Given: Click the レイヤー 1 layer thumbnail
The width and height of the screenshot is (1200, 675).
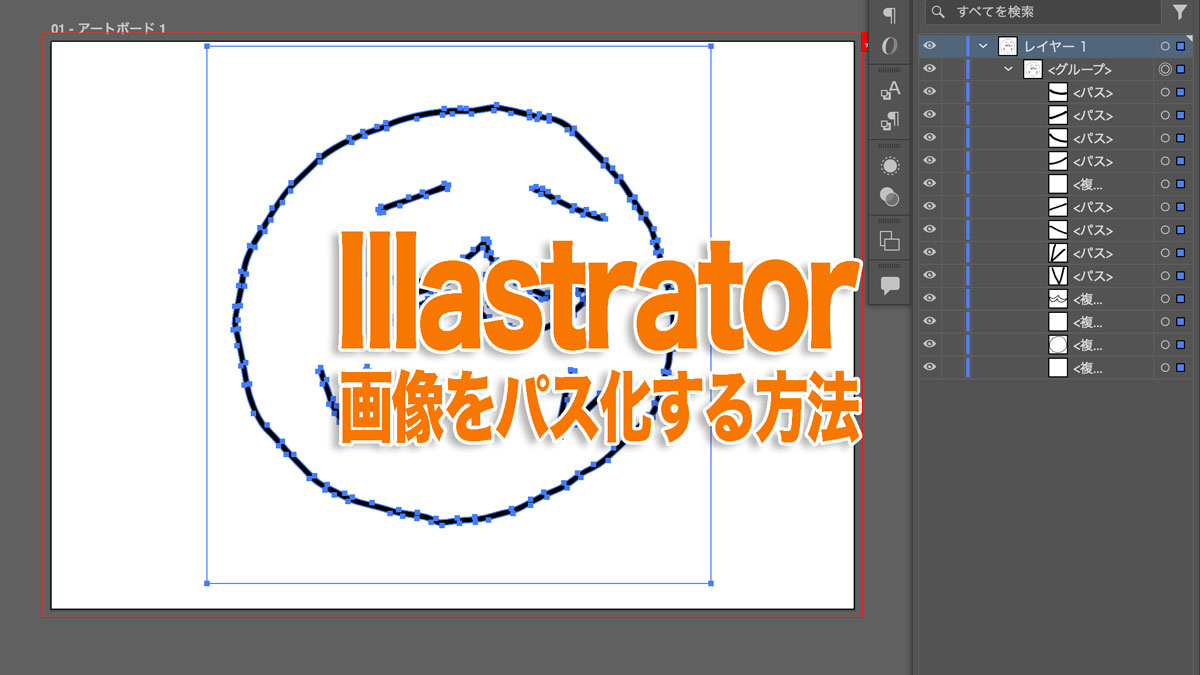Looking at the screenshot, I should coord(1007,45).
